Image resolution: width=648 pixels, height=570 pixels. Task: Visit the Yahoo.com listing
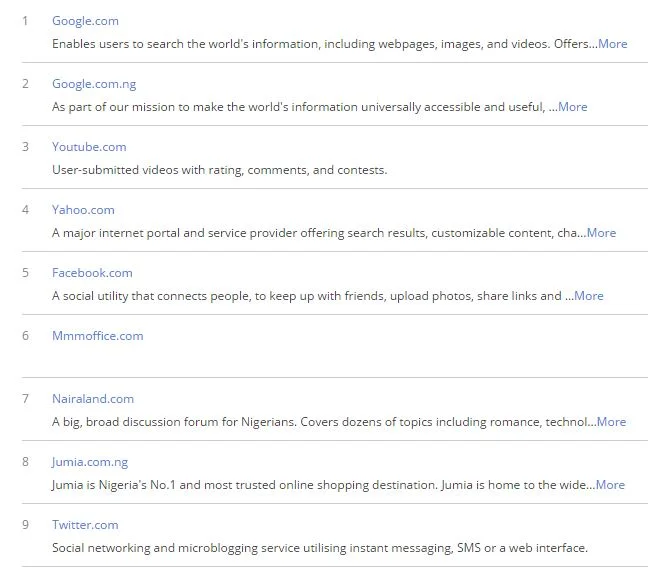tap(83, 210)
